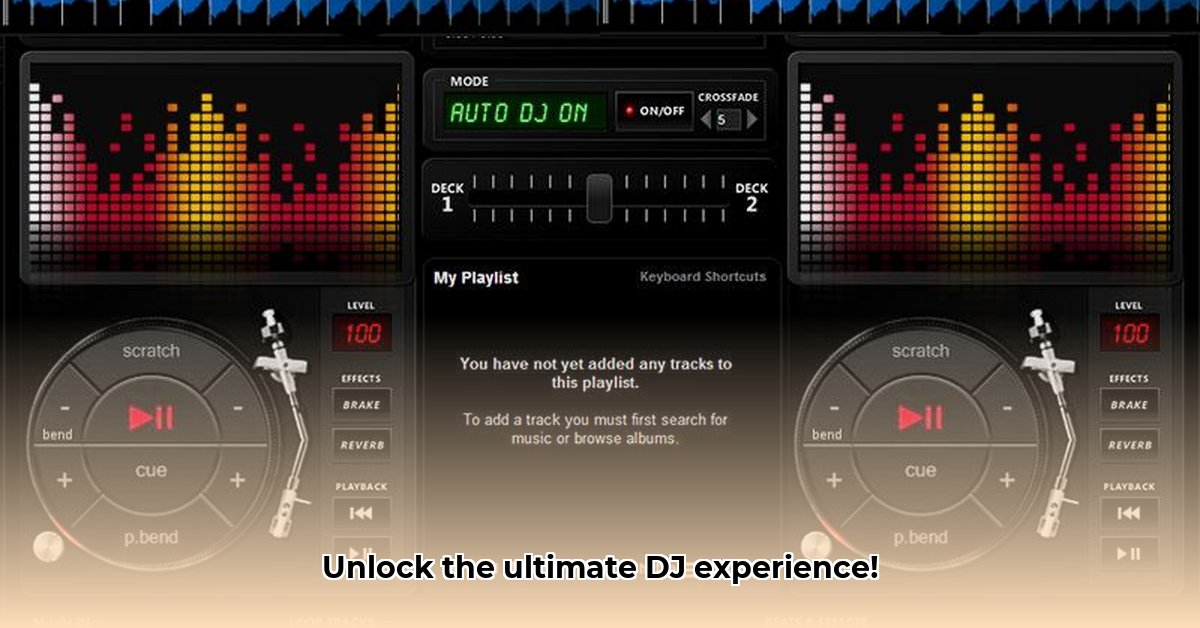This screenshot has width=1200, height=628.
Task: Tap the cue pad on Deck 2
Action: pos(922,470)
